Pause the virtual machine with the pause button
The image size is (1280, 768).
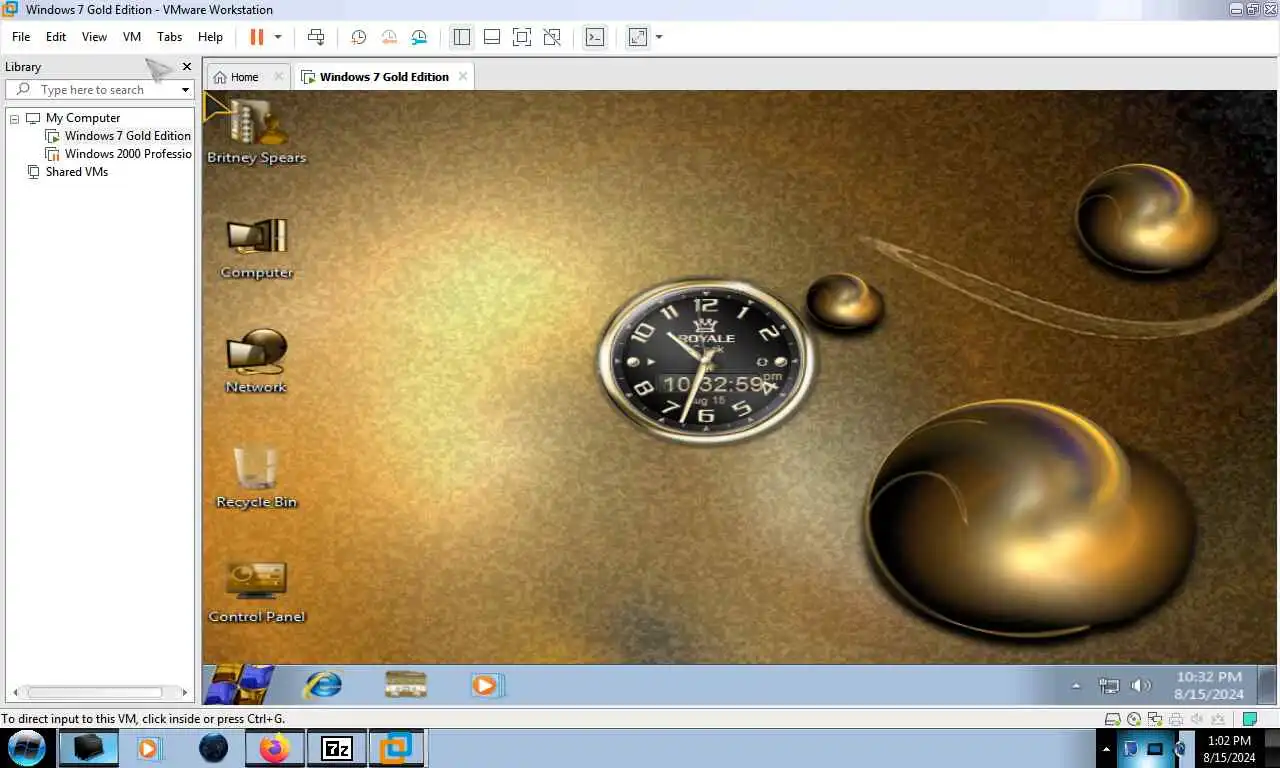(x=257, y=37)
